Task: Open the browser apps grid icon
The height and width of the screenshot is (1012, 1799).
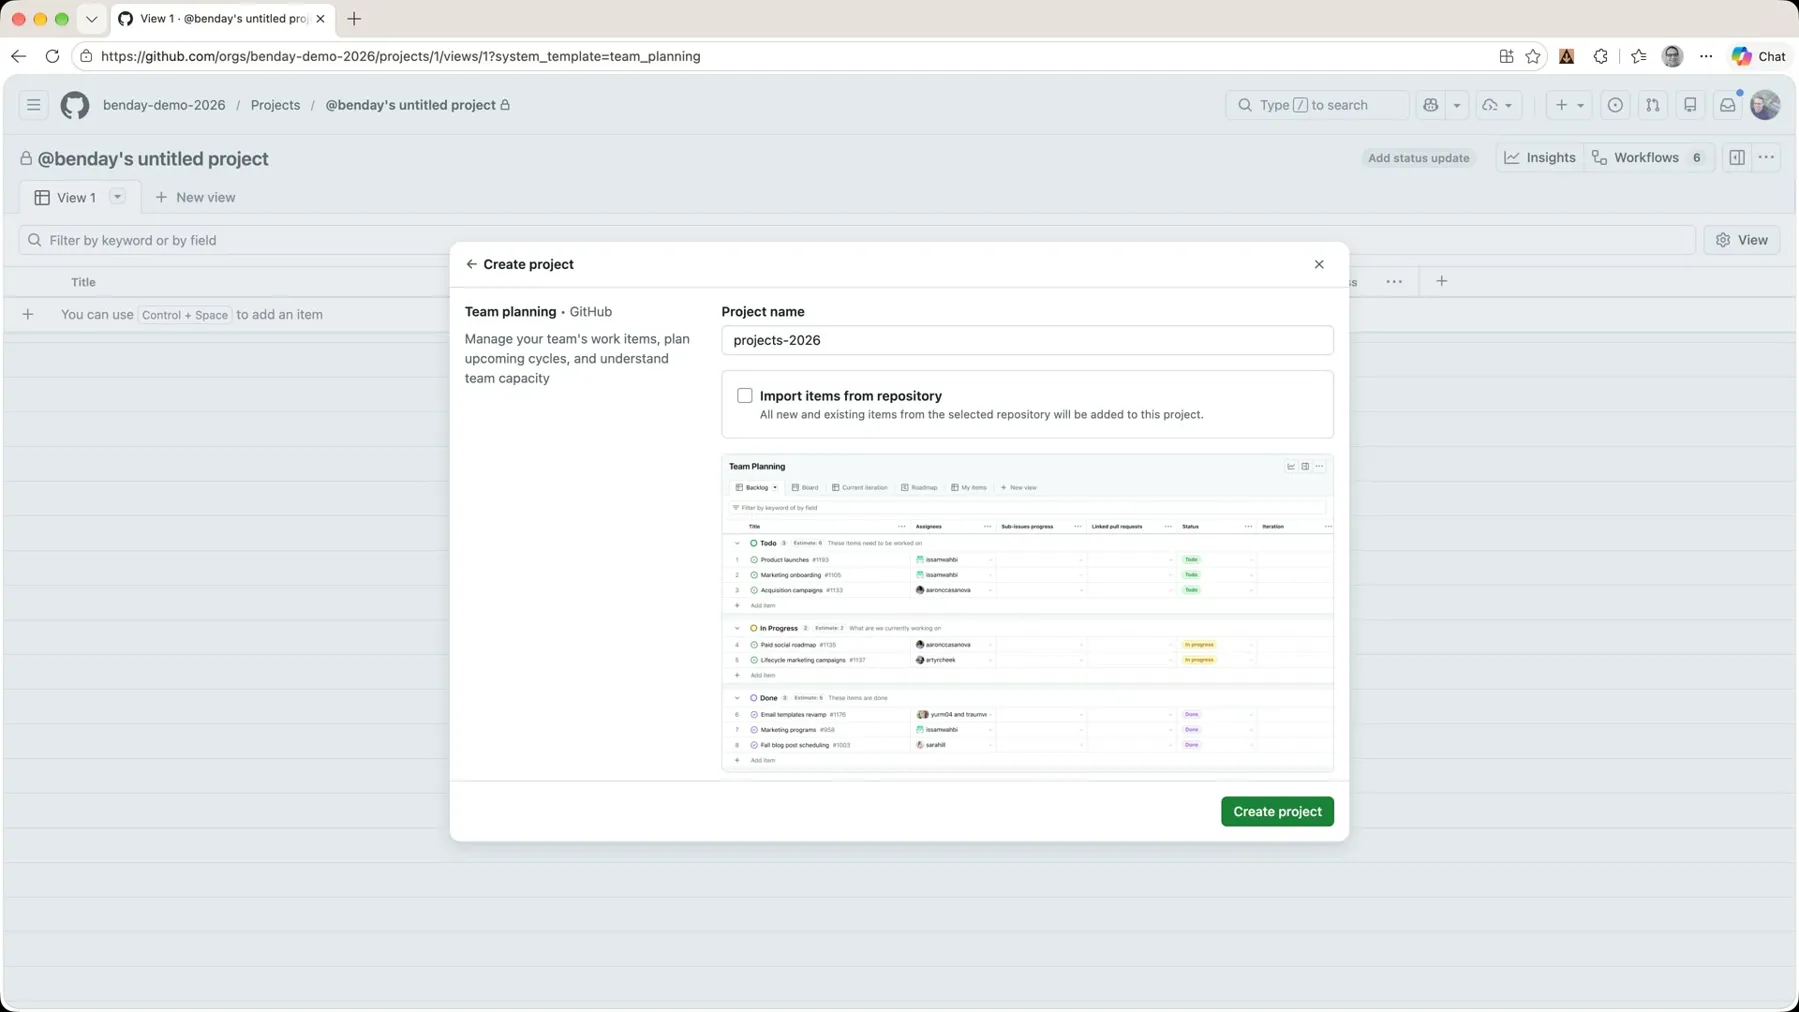Action: click(x=1506, y=56)
